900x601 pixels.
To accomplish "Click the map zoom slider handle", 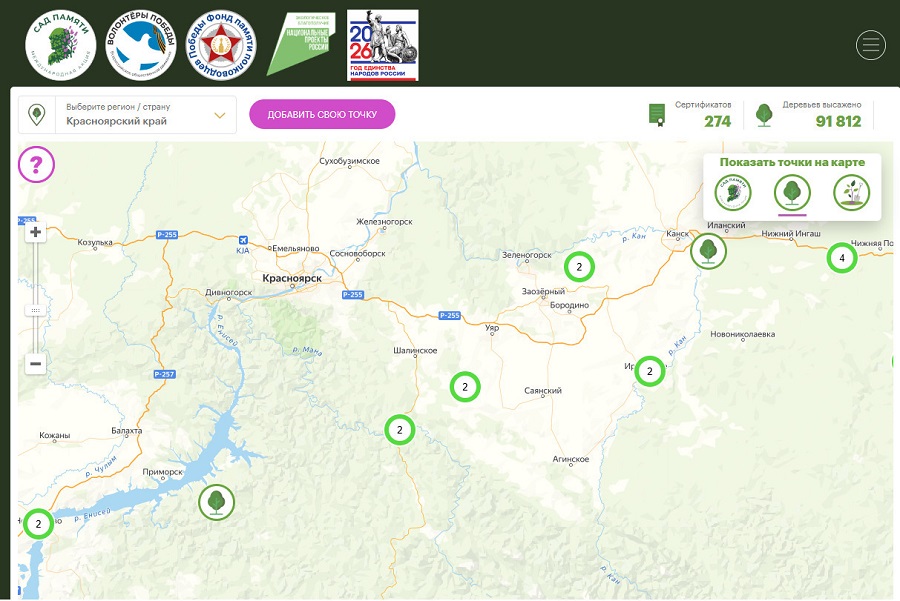I will [x=36, y=310].
